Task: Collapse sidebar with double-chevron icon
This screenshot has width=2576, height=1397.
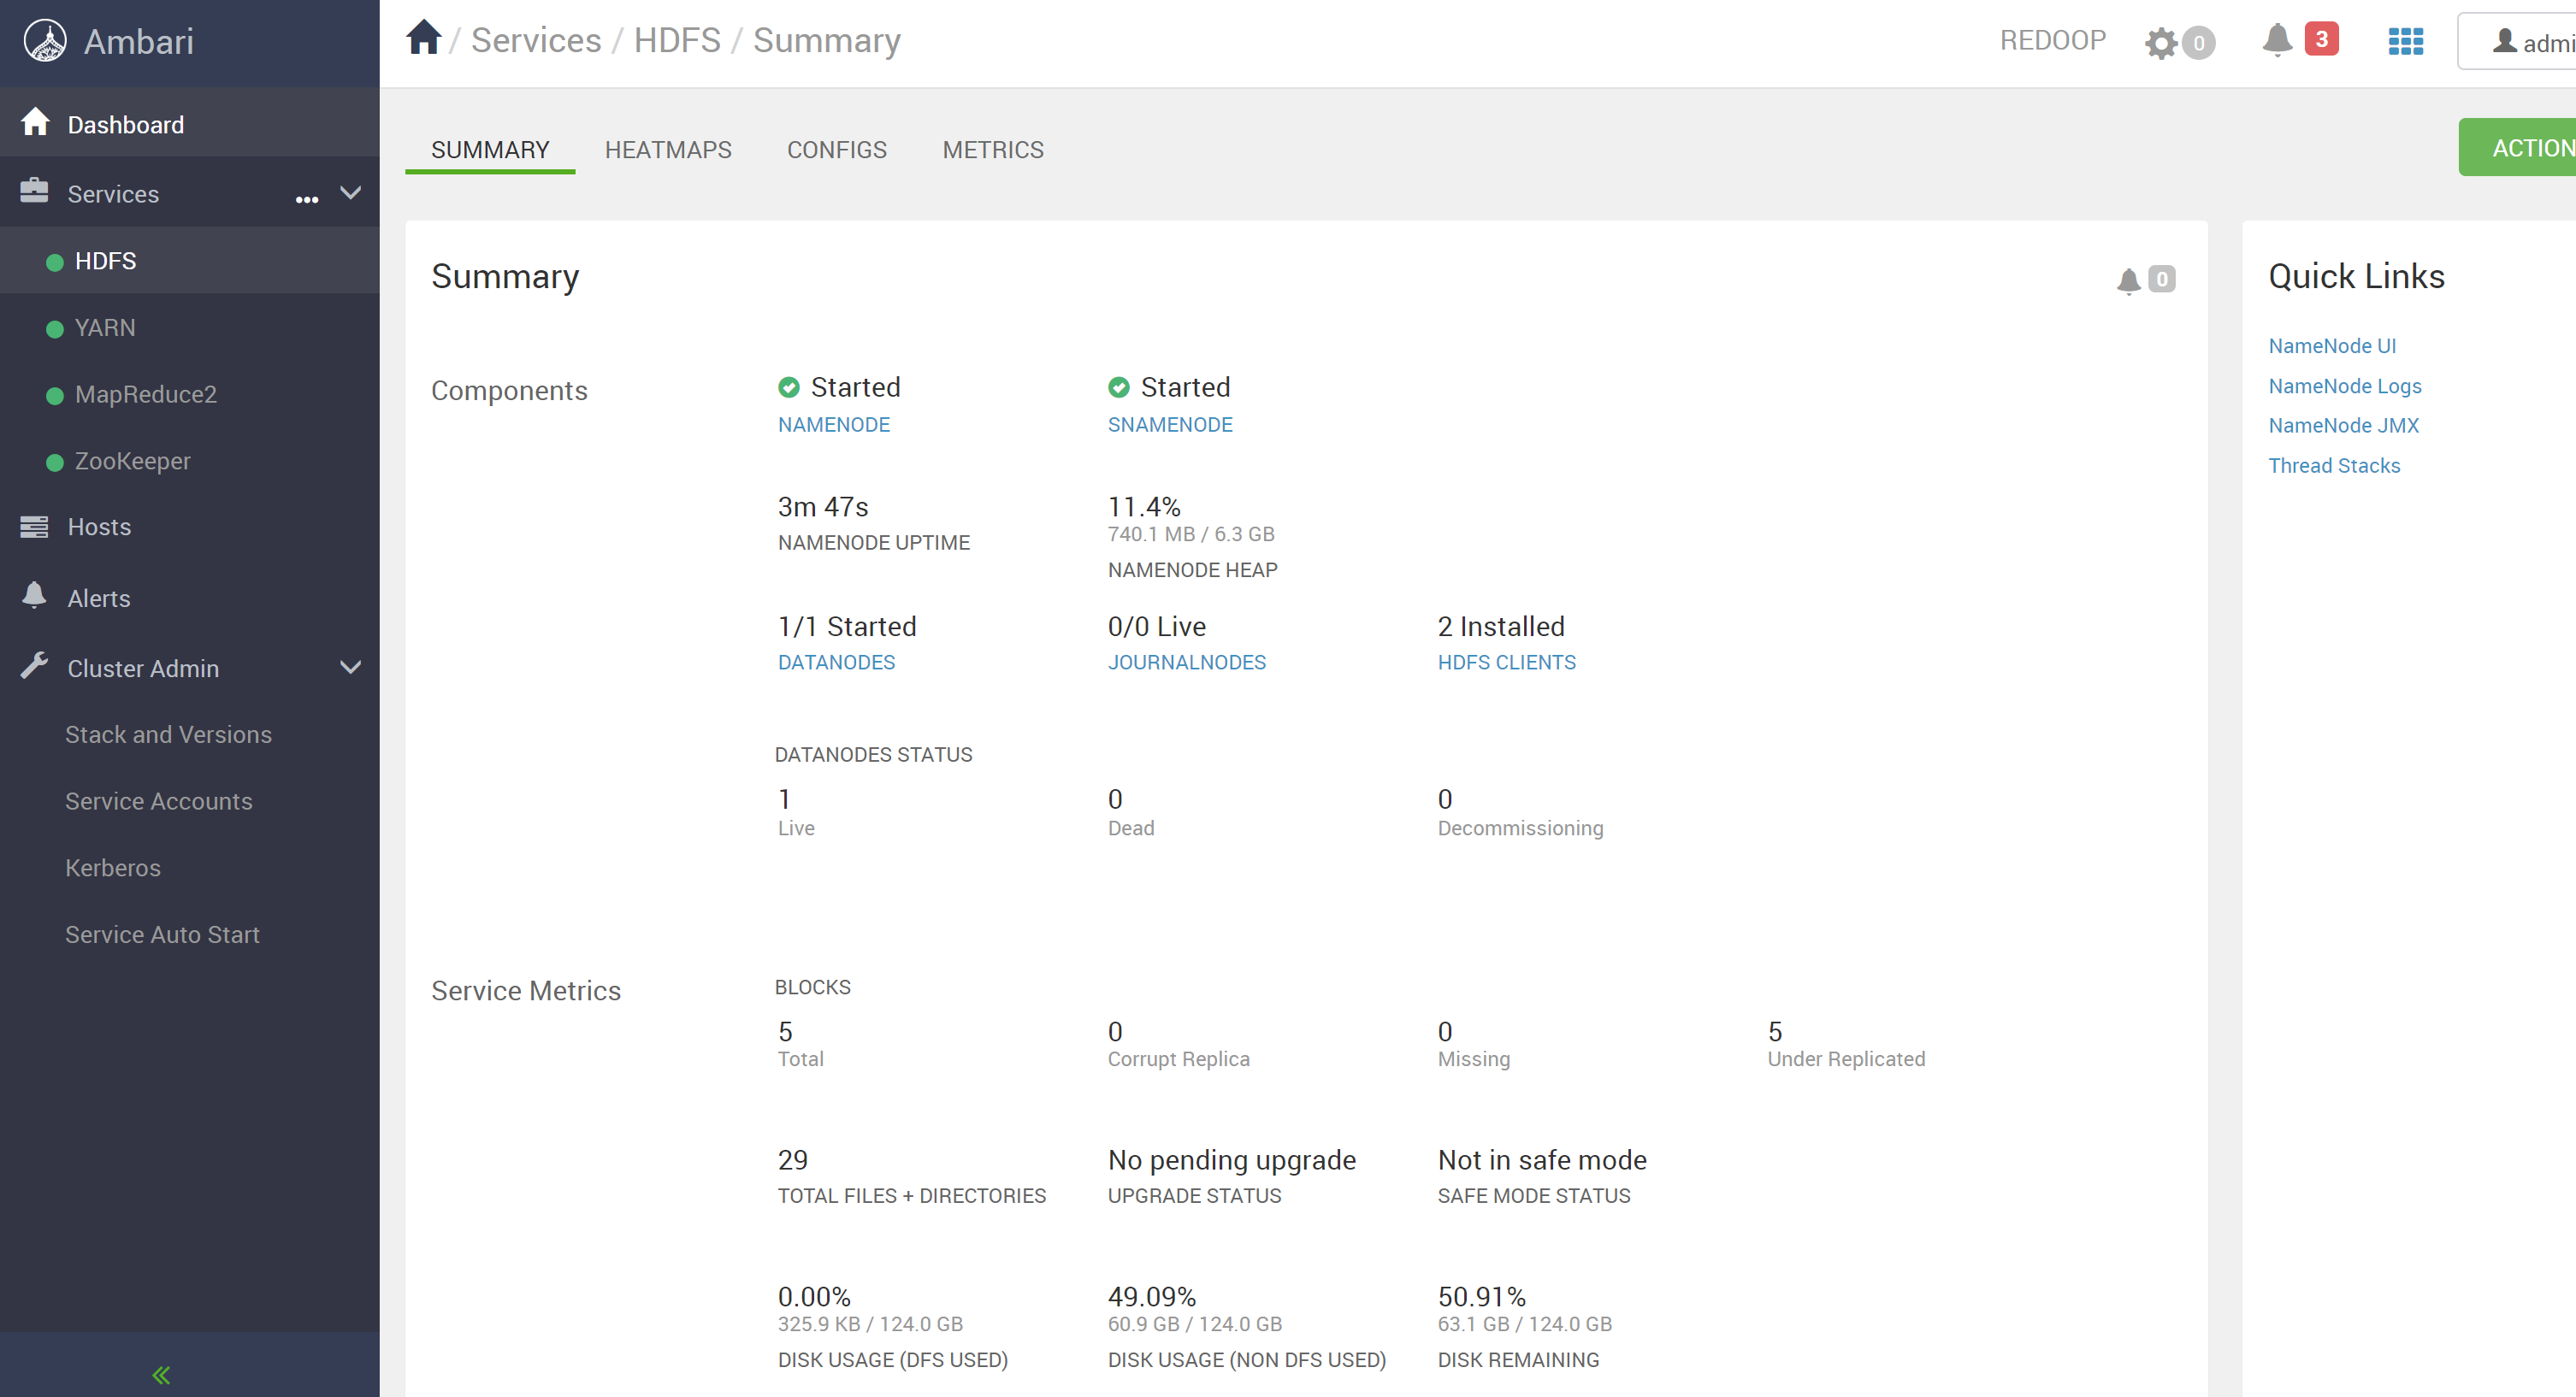Action: pos(161,1375)
